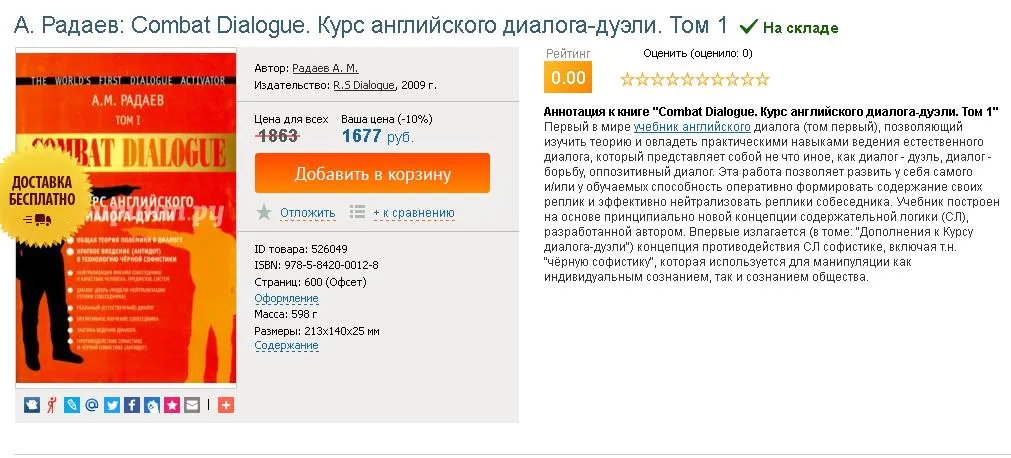
Task: Click the first dark blue share icon
Action: (x=31, y=405)
